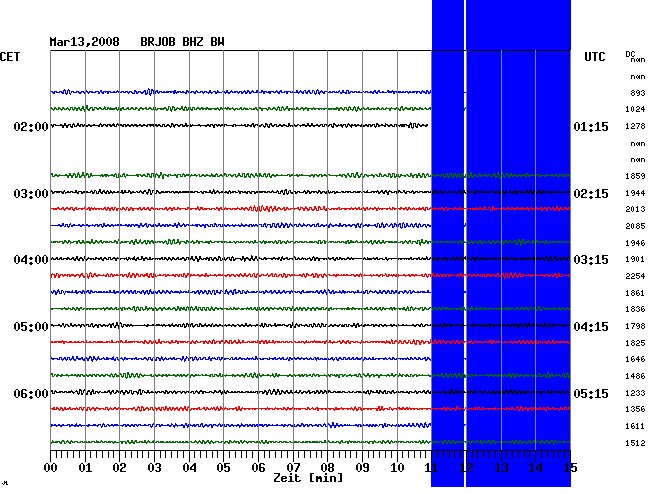Image resolution: width=650 pixels, height=494 pixels.
Task: Click the DC value "2013"
Action: point(635,209)
